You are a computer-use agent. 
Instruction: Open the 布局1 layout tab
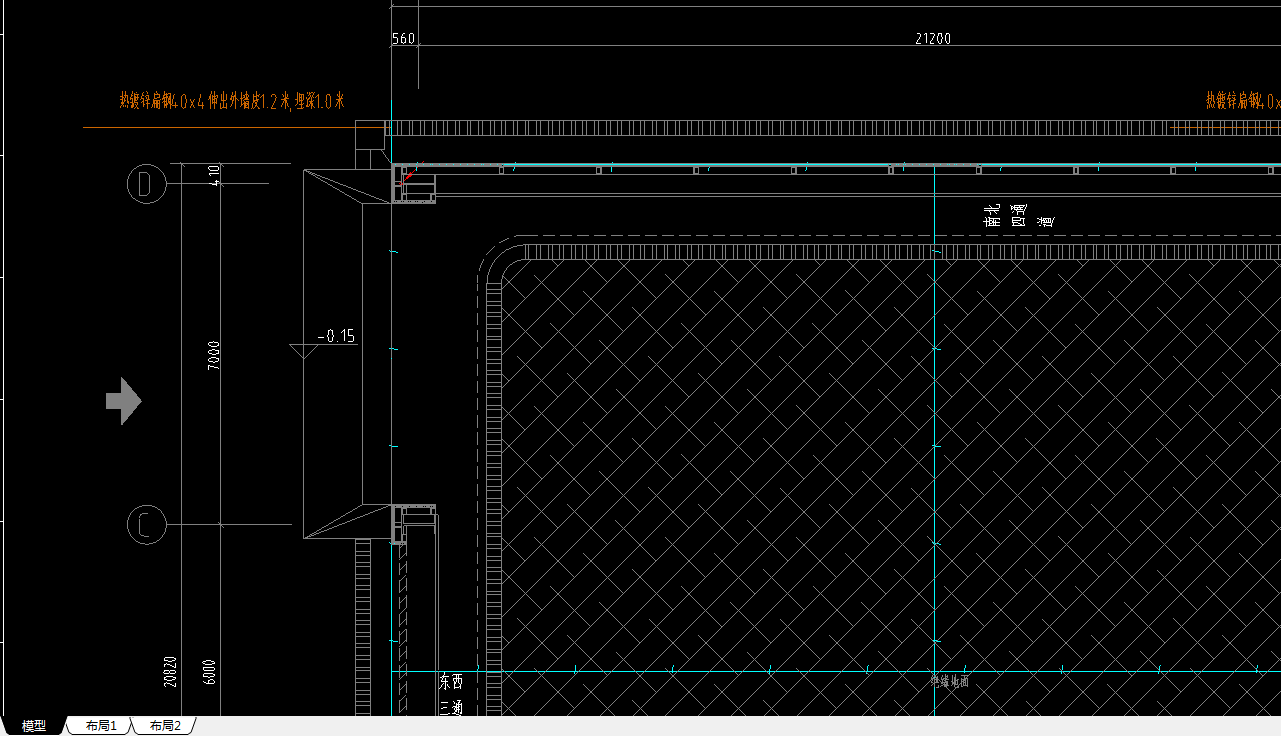101,726
